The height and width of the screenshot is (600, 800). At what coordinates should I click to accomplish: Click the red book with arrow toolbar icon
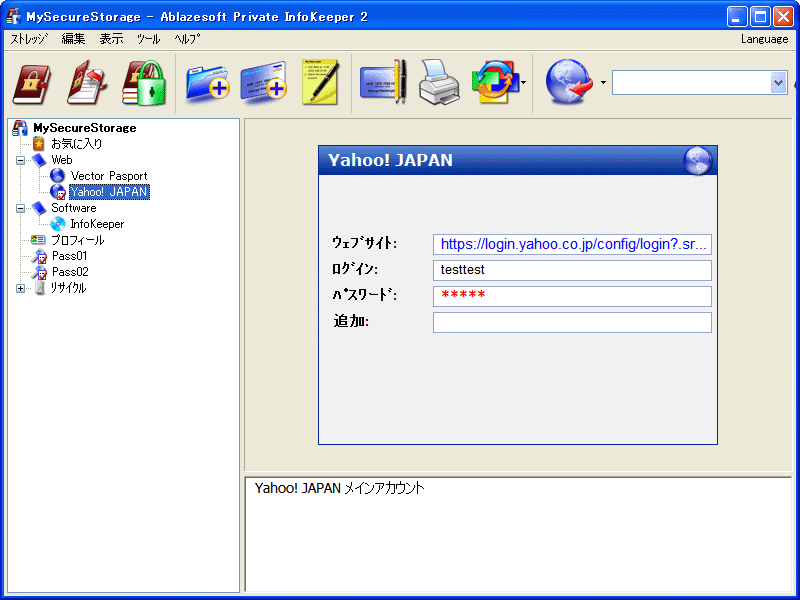point(87,83)
